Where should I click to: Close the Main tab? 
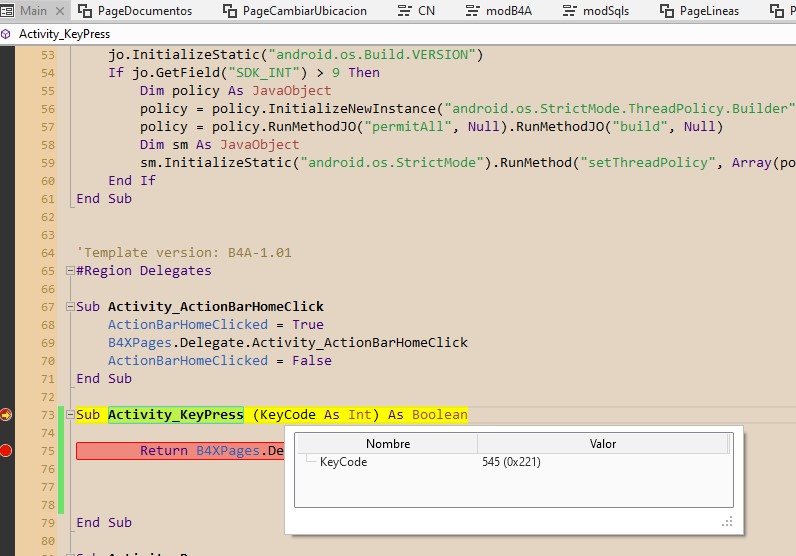pos(60,11)
